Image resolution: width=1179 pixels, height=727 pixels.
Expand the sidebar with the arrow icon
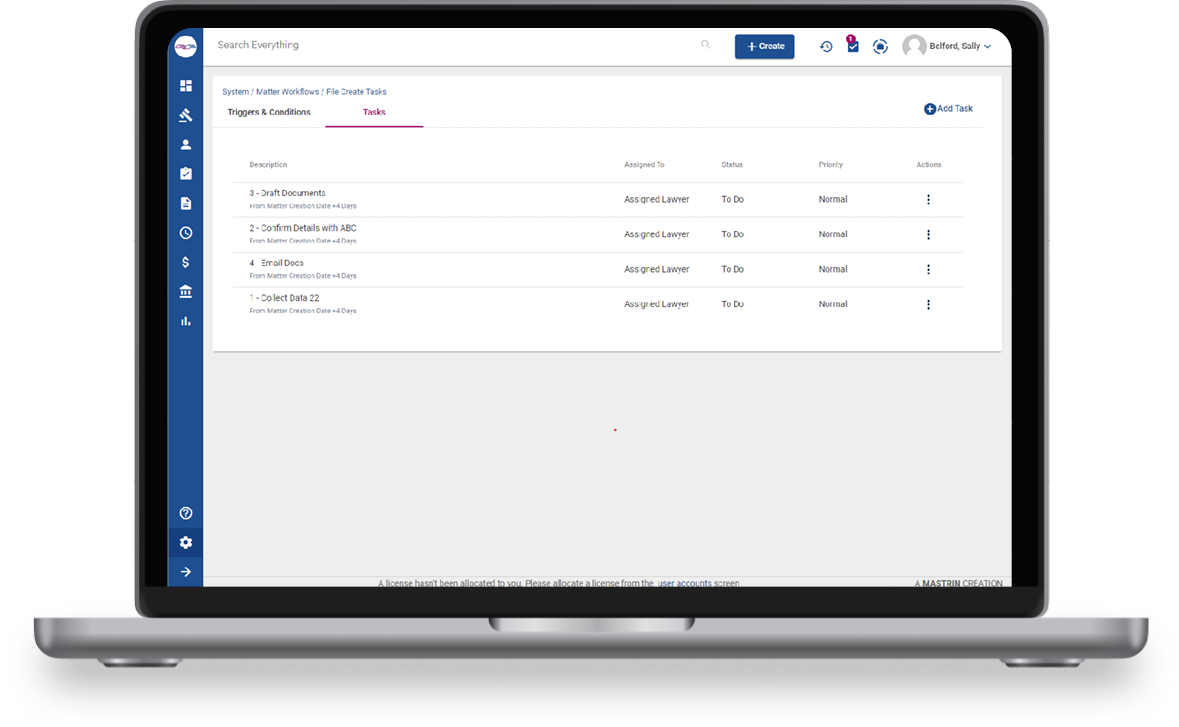(x=186, y=572)
